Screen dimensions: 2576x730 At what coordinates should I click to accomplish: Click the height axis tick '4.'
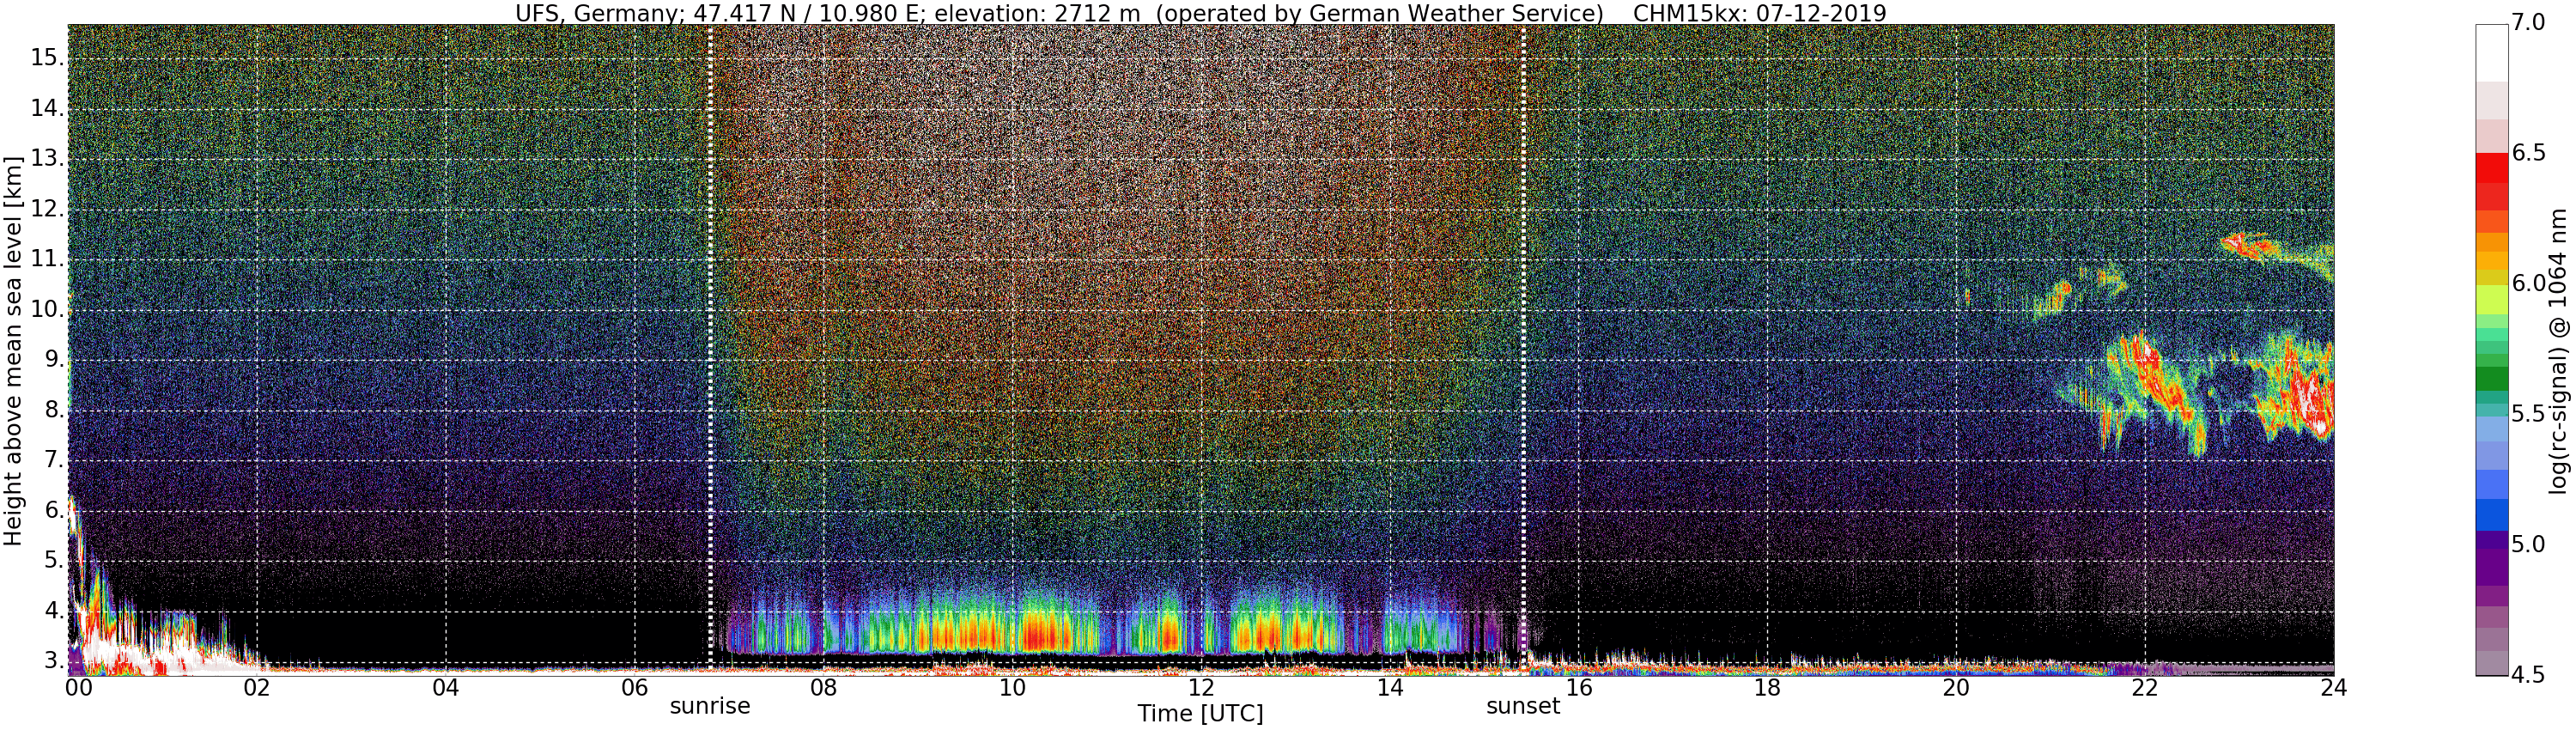[x=54, y=611]
